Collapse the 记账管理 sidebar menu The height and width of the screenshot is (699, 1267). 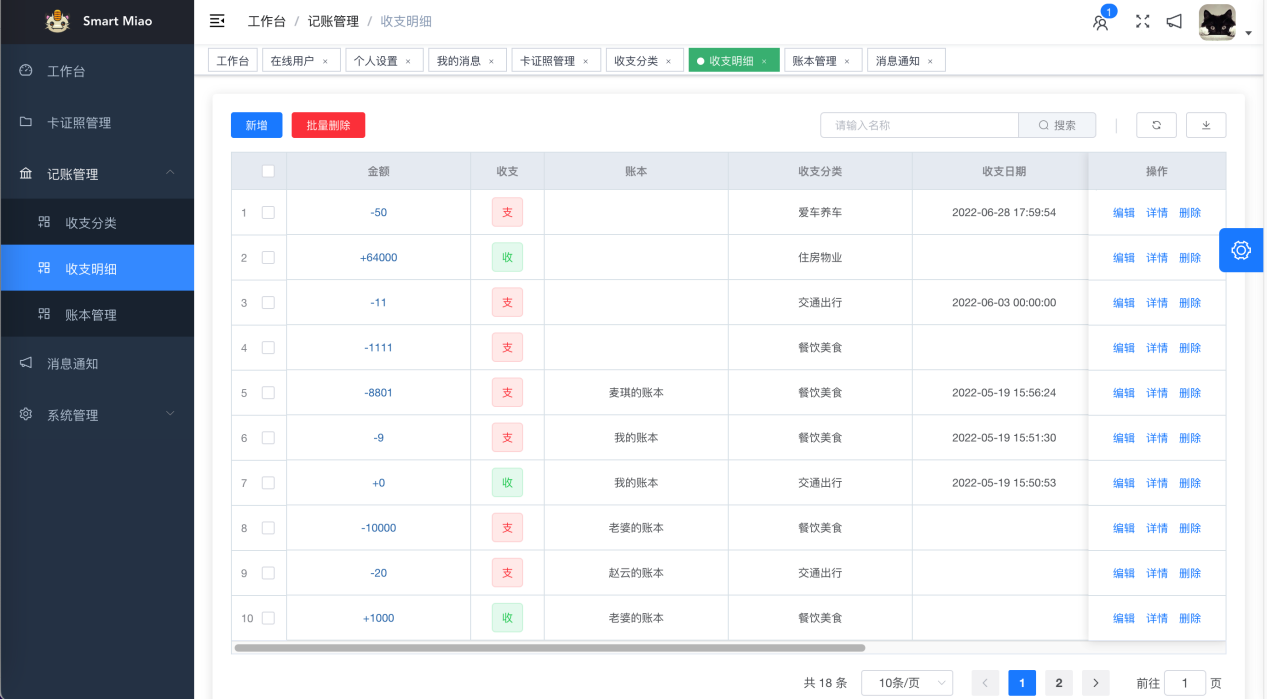[97, 174]
